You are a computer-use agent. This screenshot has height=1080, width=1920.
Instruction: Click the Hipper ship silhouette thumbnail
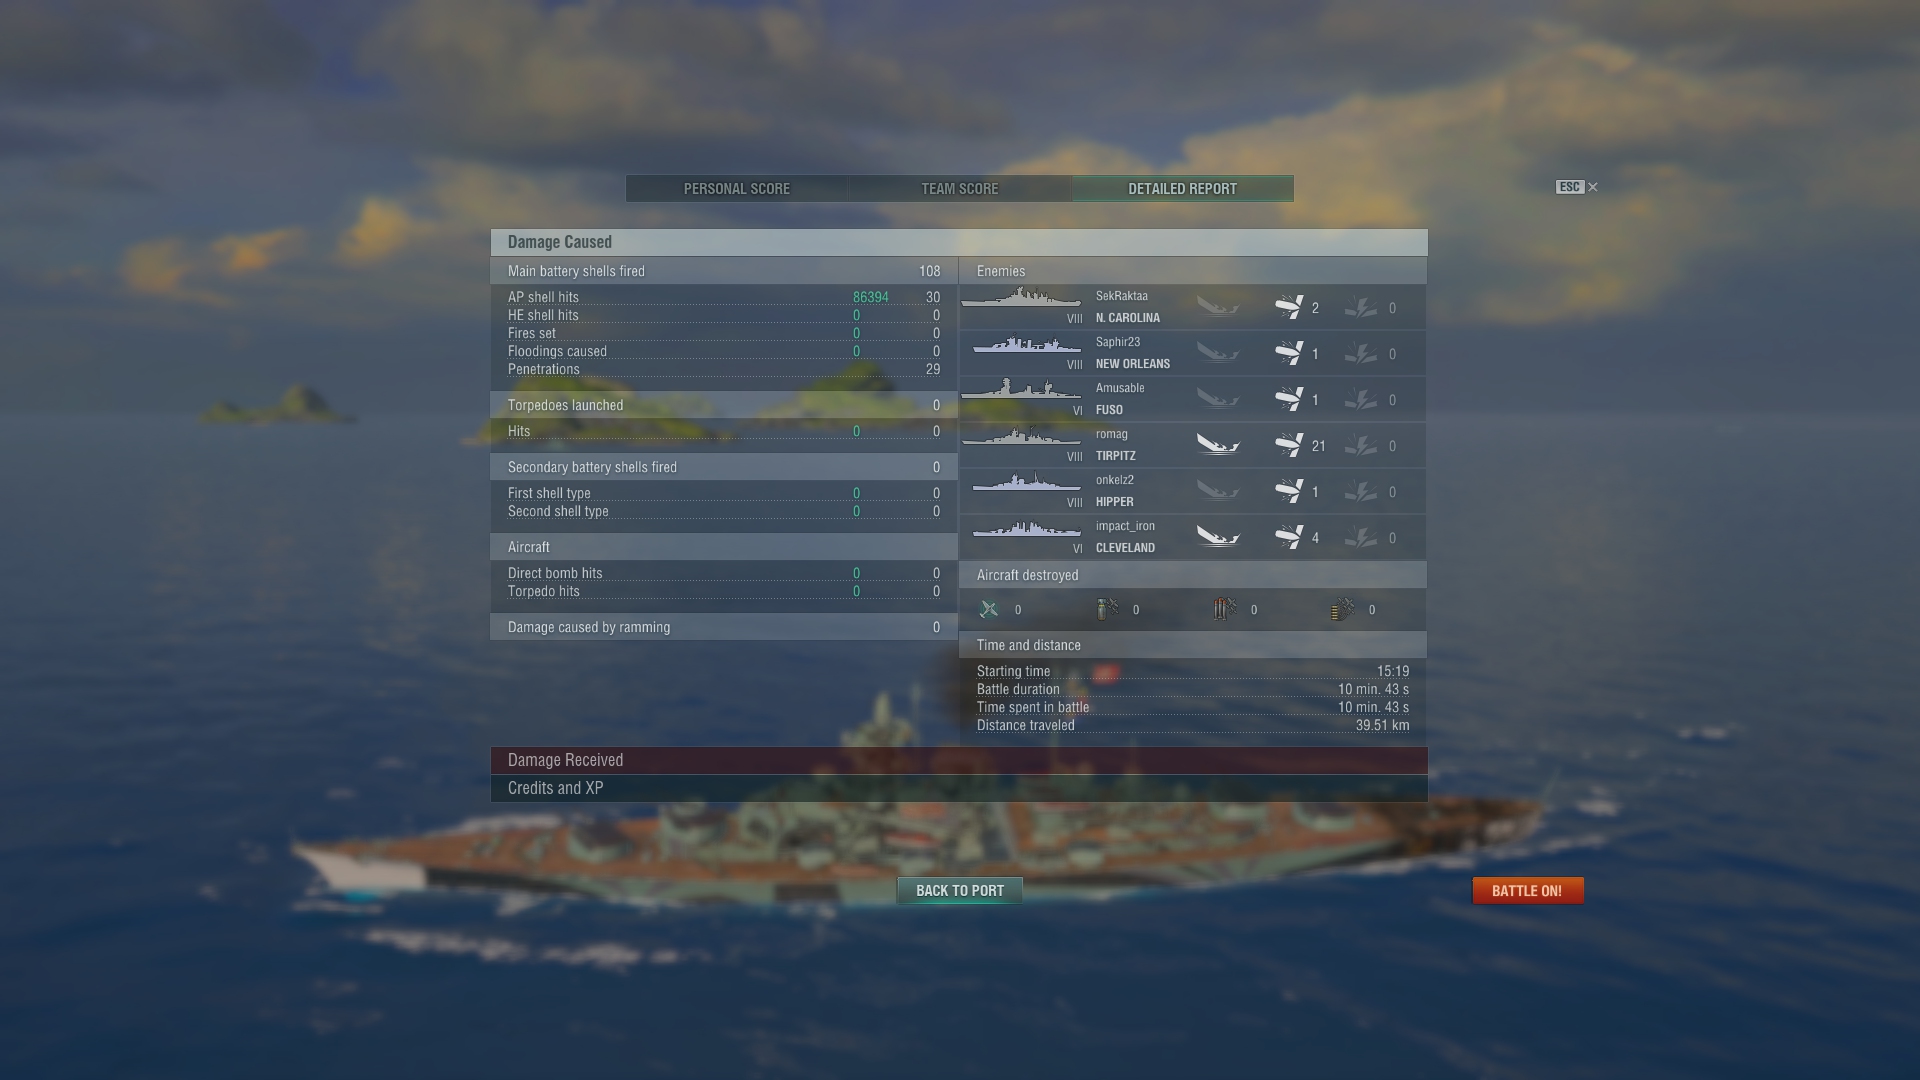[x=1026, y=483]
